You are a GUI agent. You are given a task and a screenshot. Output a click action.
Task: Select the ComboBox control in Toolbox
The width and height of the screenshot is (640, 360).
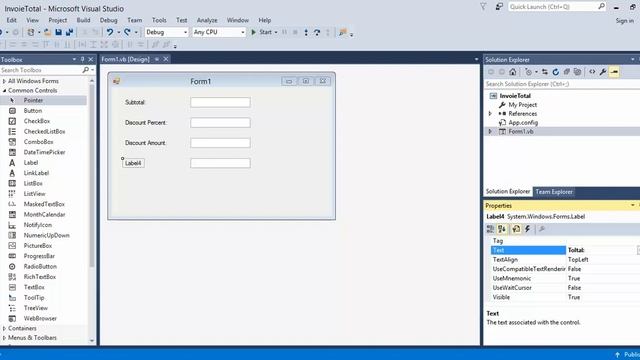(38, 142)
